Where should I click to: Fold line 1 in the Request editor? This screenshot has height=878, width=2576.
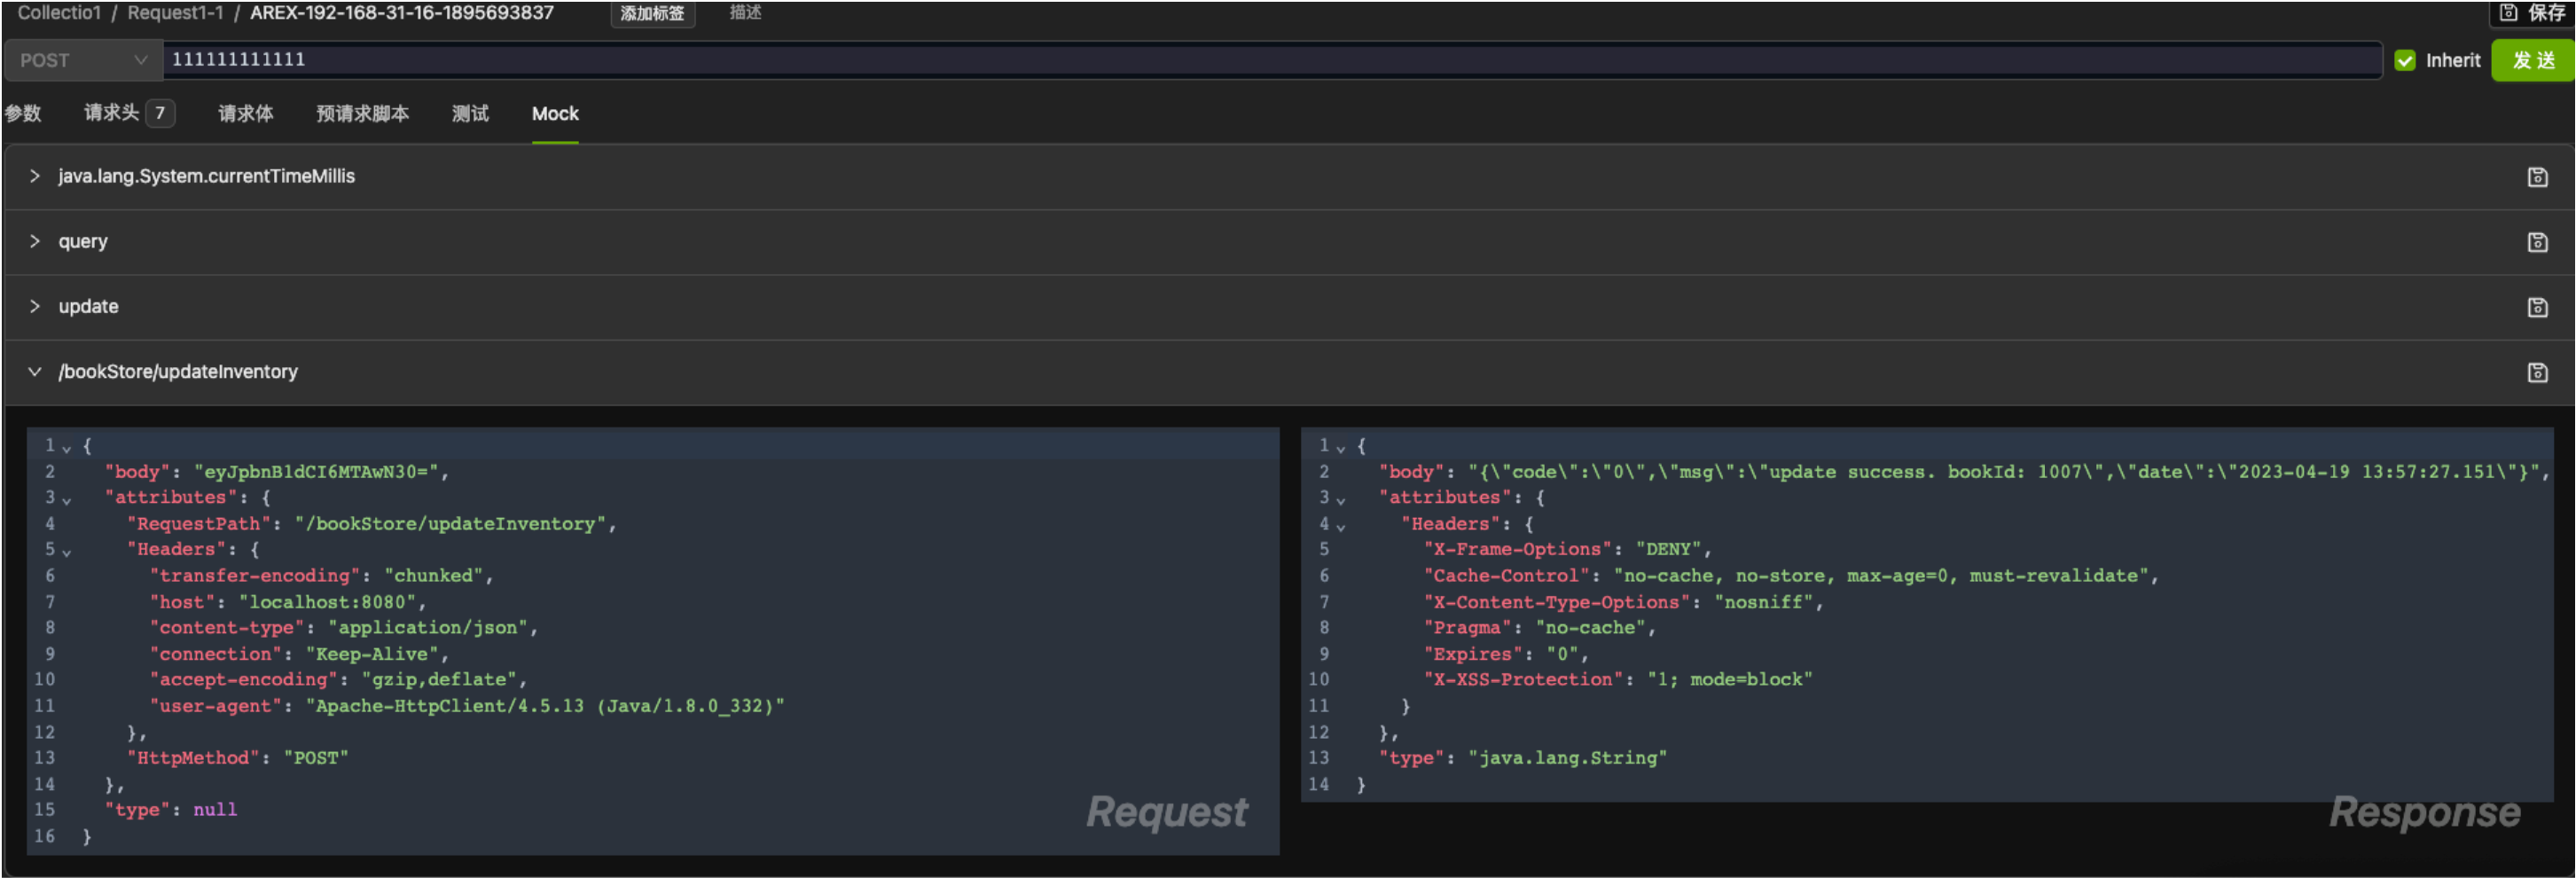coord(67,447)
